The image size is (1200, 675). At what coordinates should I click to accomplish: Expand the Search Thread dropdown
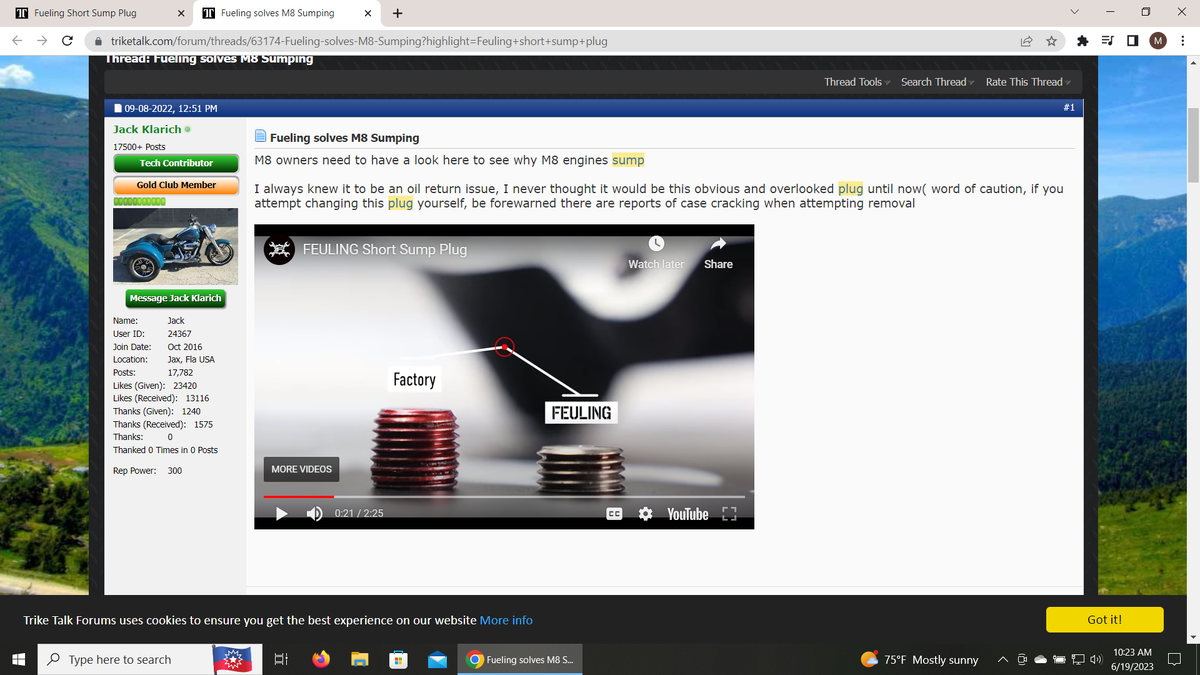coord(937,82)
